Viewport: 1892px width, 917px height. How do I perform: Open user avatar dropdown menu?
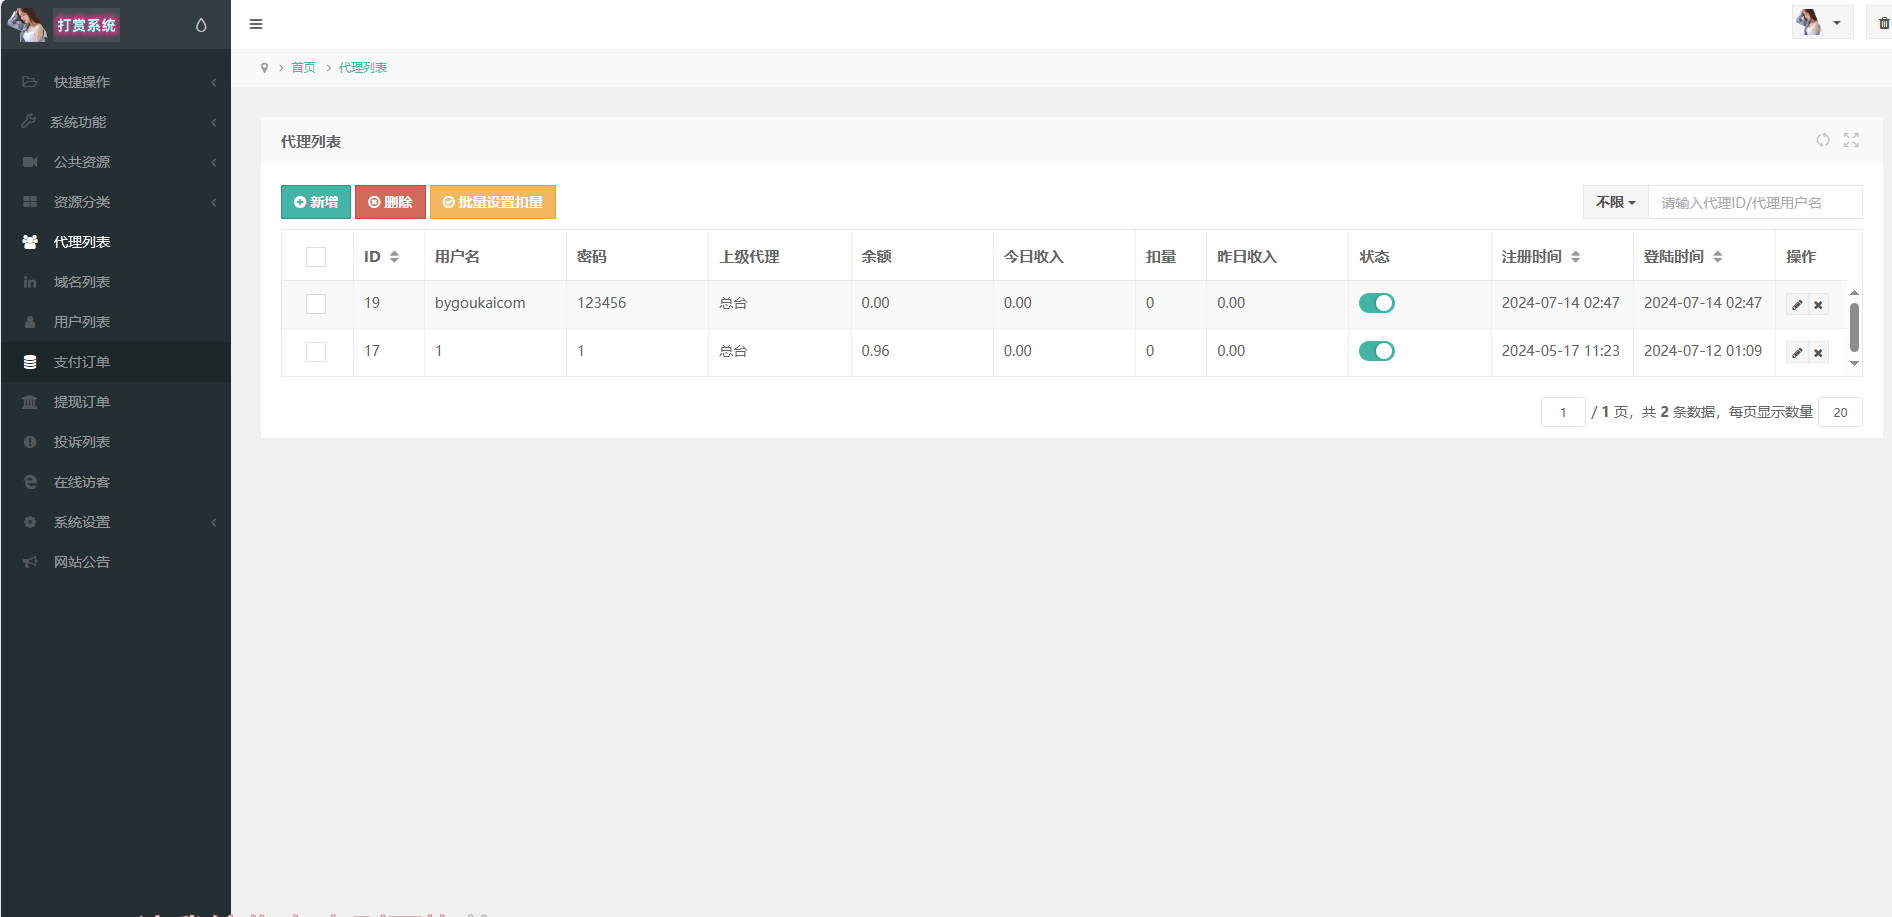[x=1821, y=22]
